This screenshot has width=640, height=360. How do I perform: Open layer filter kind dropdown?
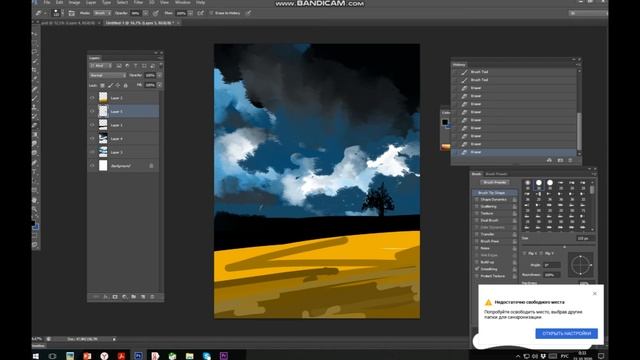tap(100, 66)
